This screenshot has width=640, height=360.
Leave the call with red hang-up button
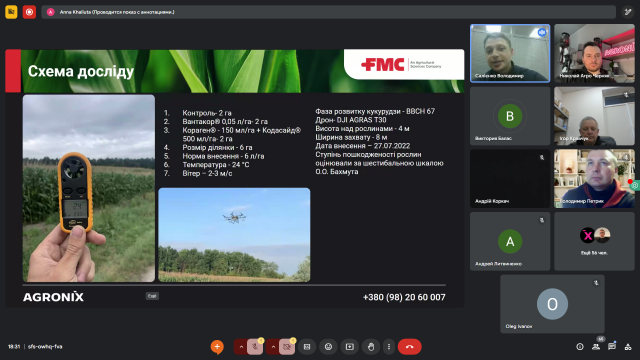point(409,347)
